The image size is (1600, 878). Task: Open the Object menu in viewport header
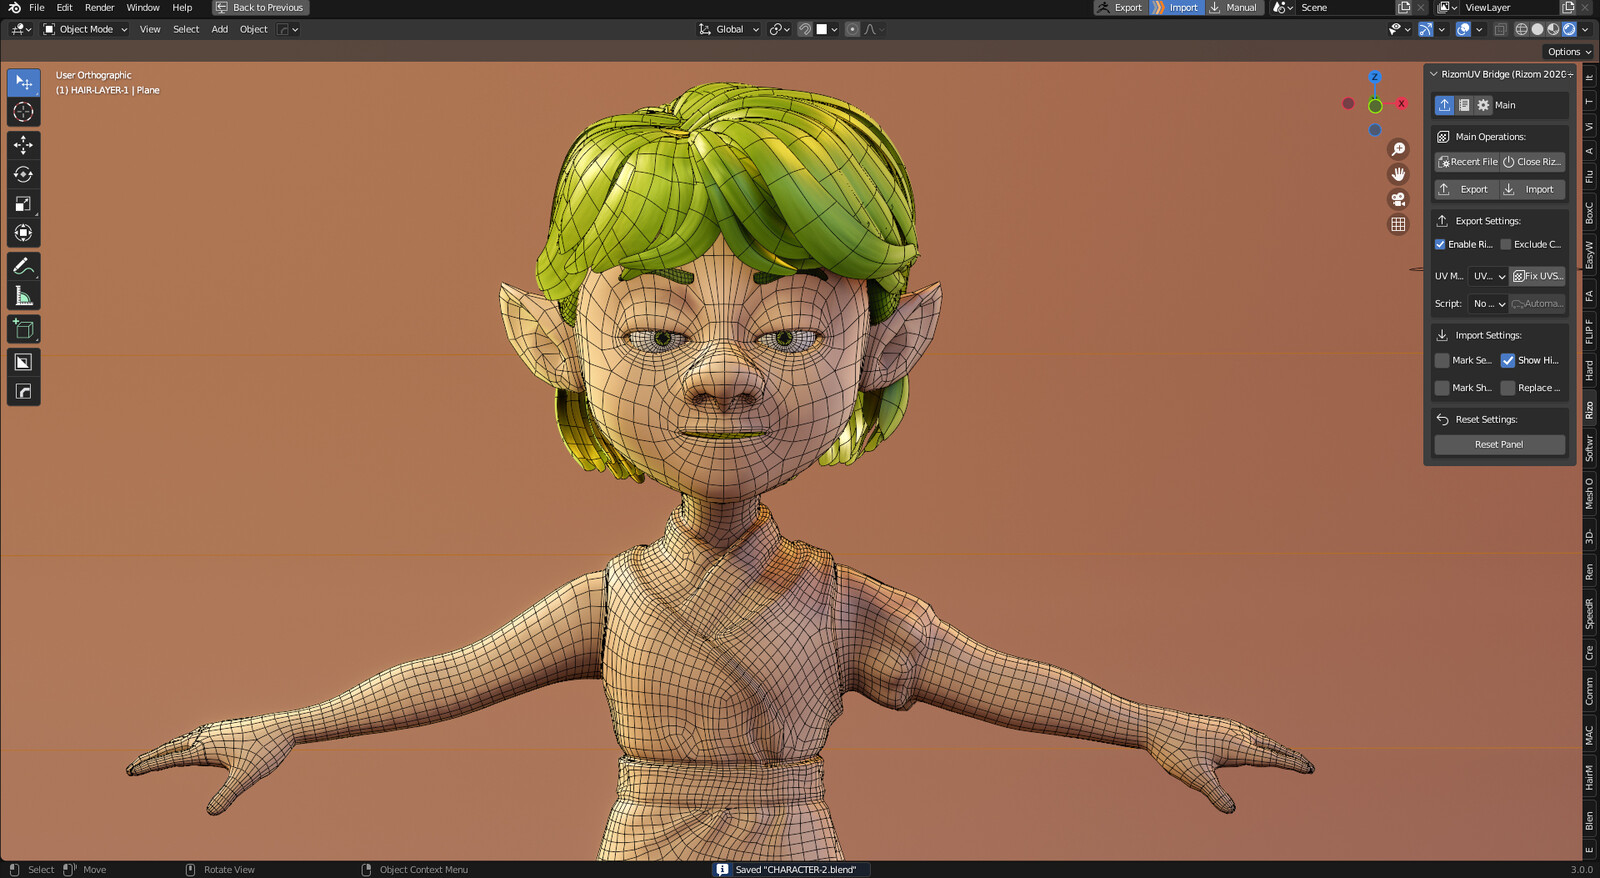[254, 29]
